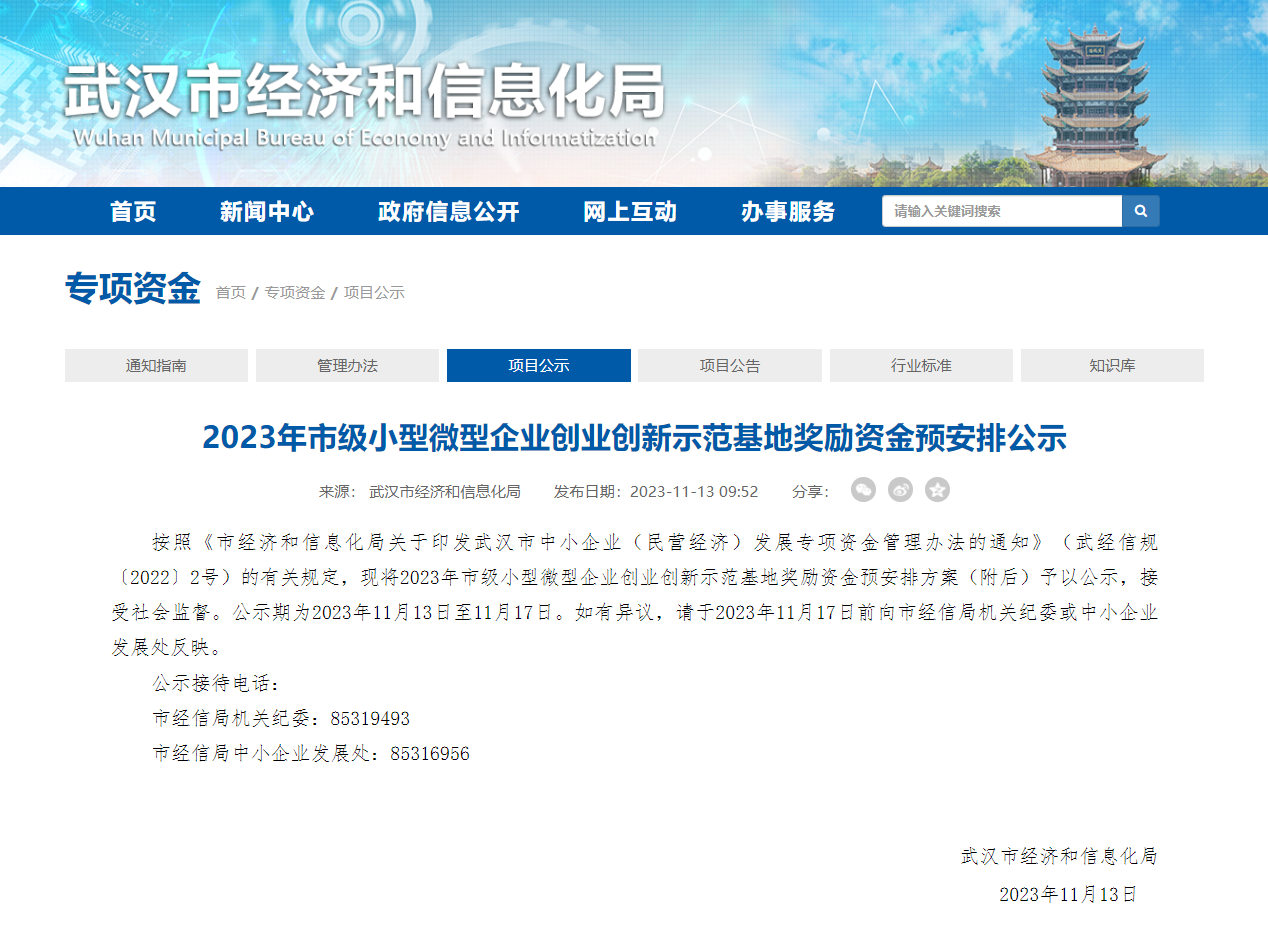Open 政府信息公开 navigation menu
1268x935 pixels.
[x=448, y=211]
